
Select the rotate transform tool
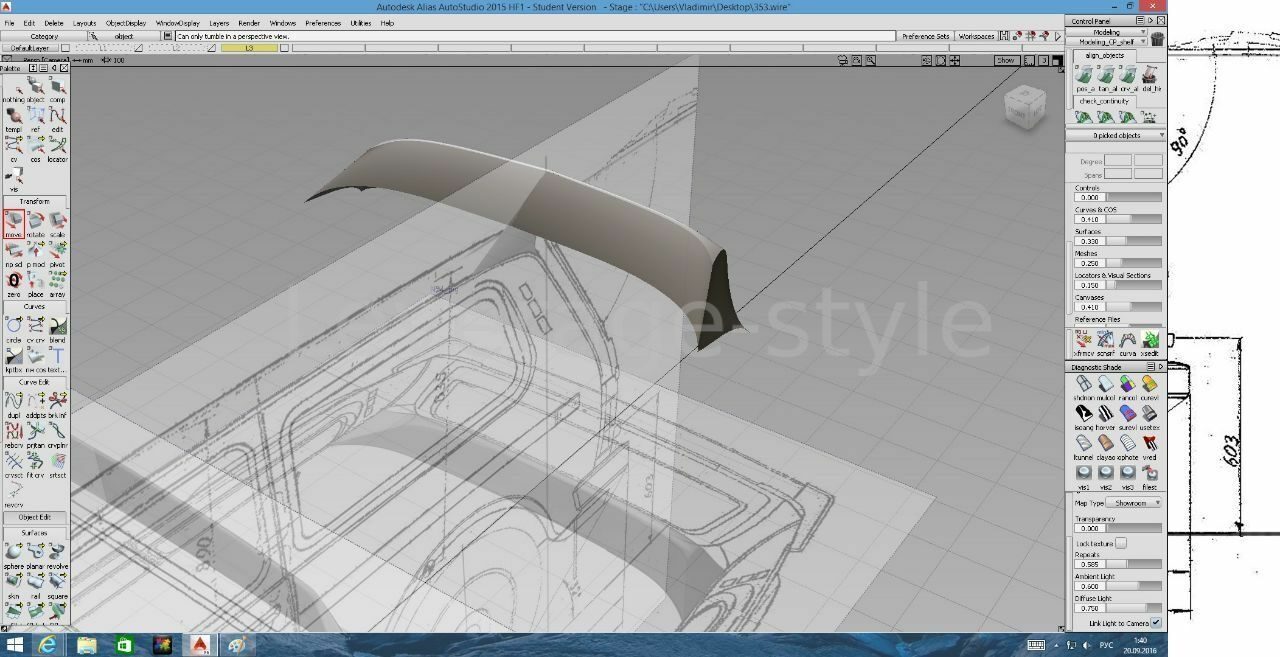pyautogui.click(x=36, y=222)
